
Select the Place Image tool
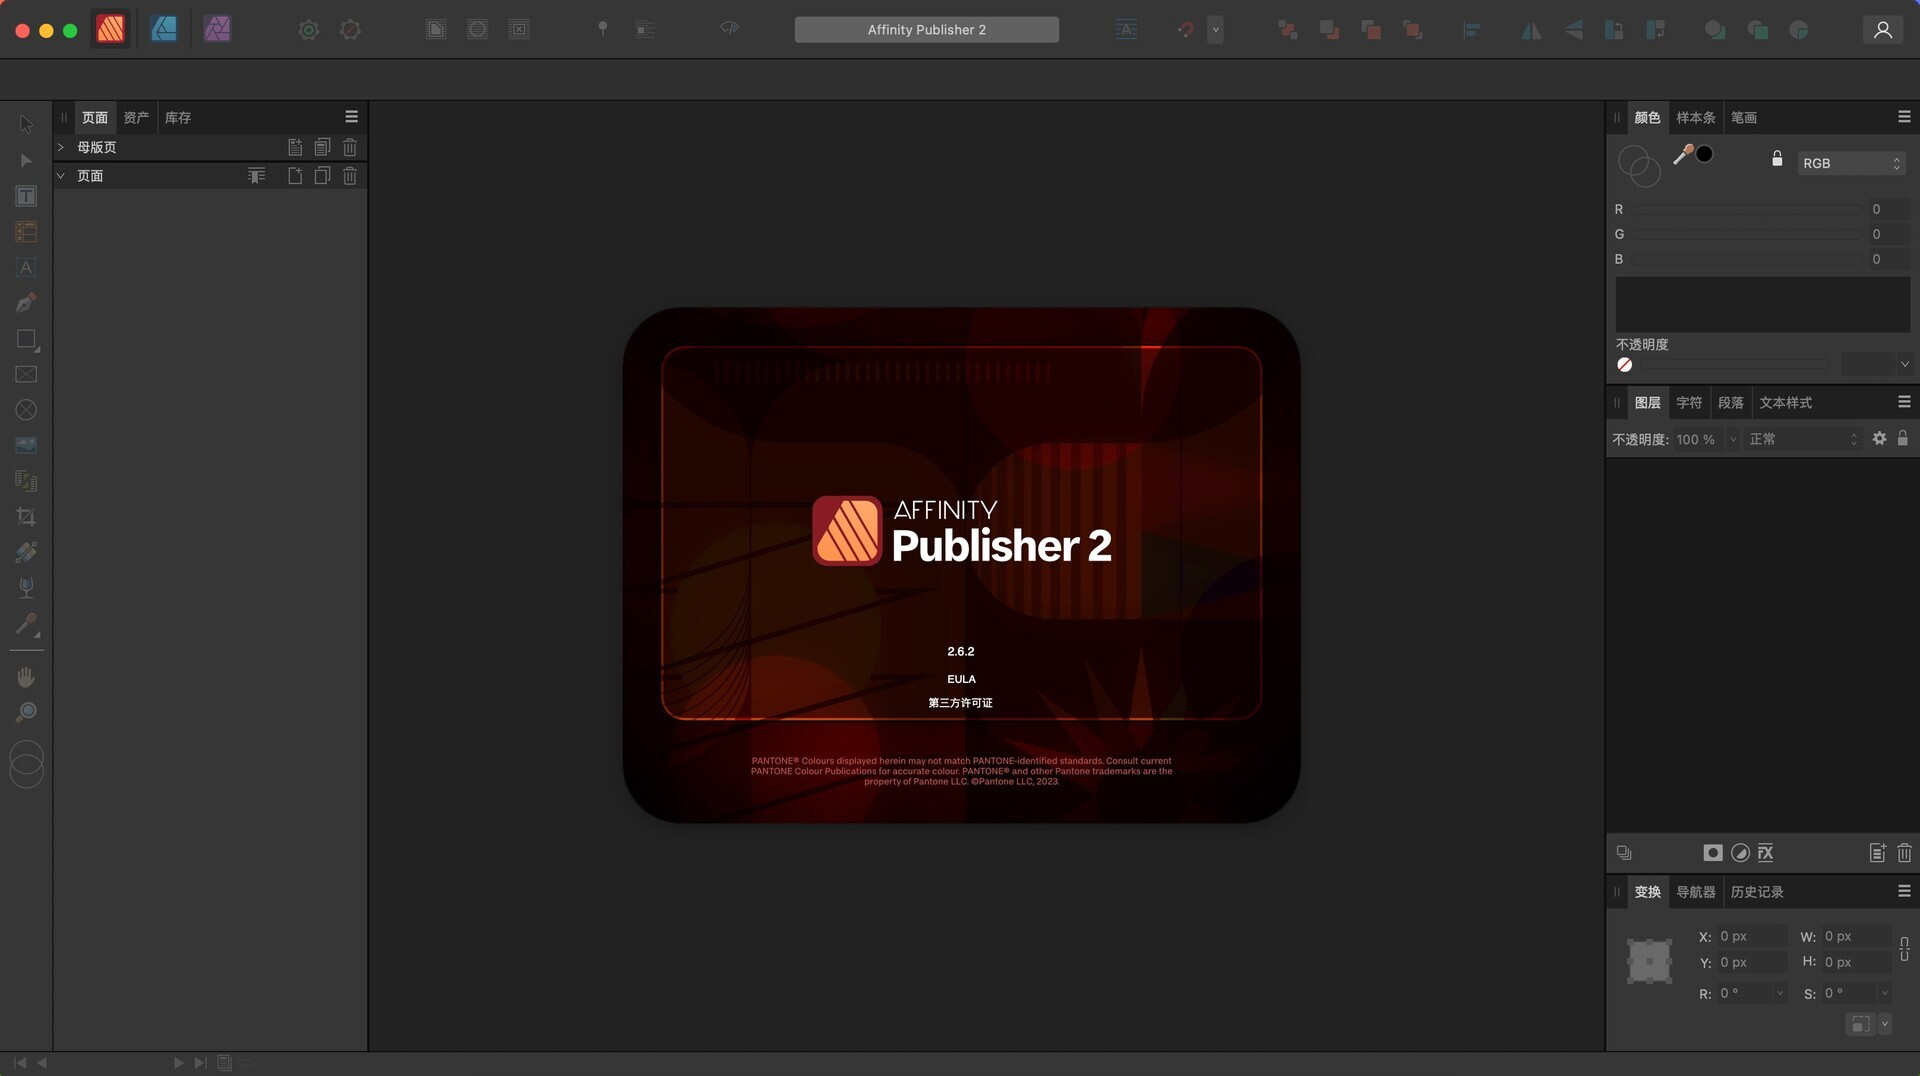click(26, 445)
